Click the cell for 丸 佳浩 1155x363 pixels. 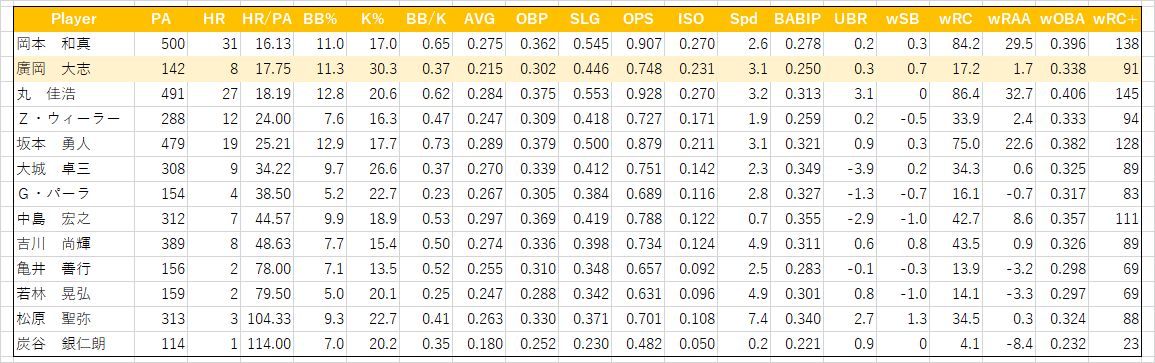pyautogui.click(x=74, y=94)
